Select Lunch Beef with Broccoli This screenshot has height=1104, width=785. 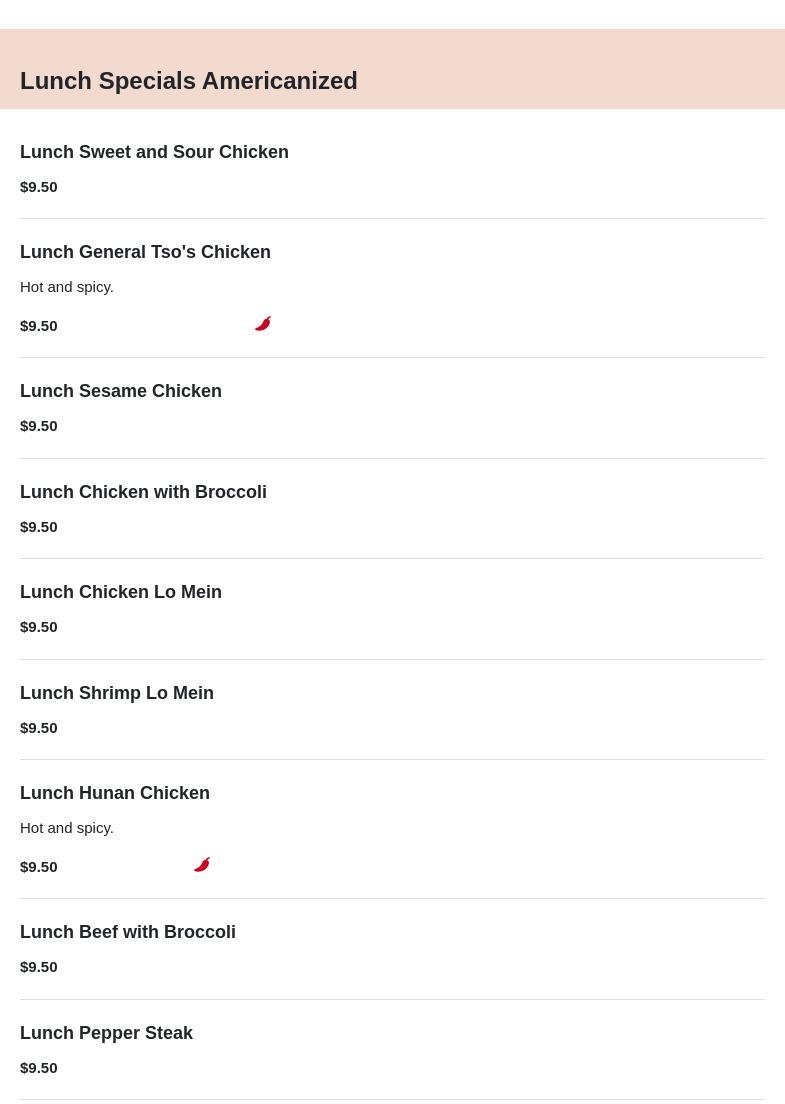(128, 932)
